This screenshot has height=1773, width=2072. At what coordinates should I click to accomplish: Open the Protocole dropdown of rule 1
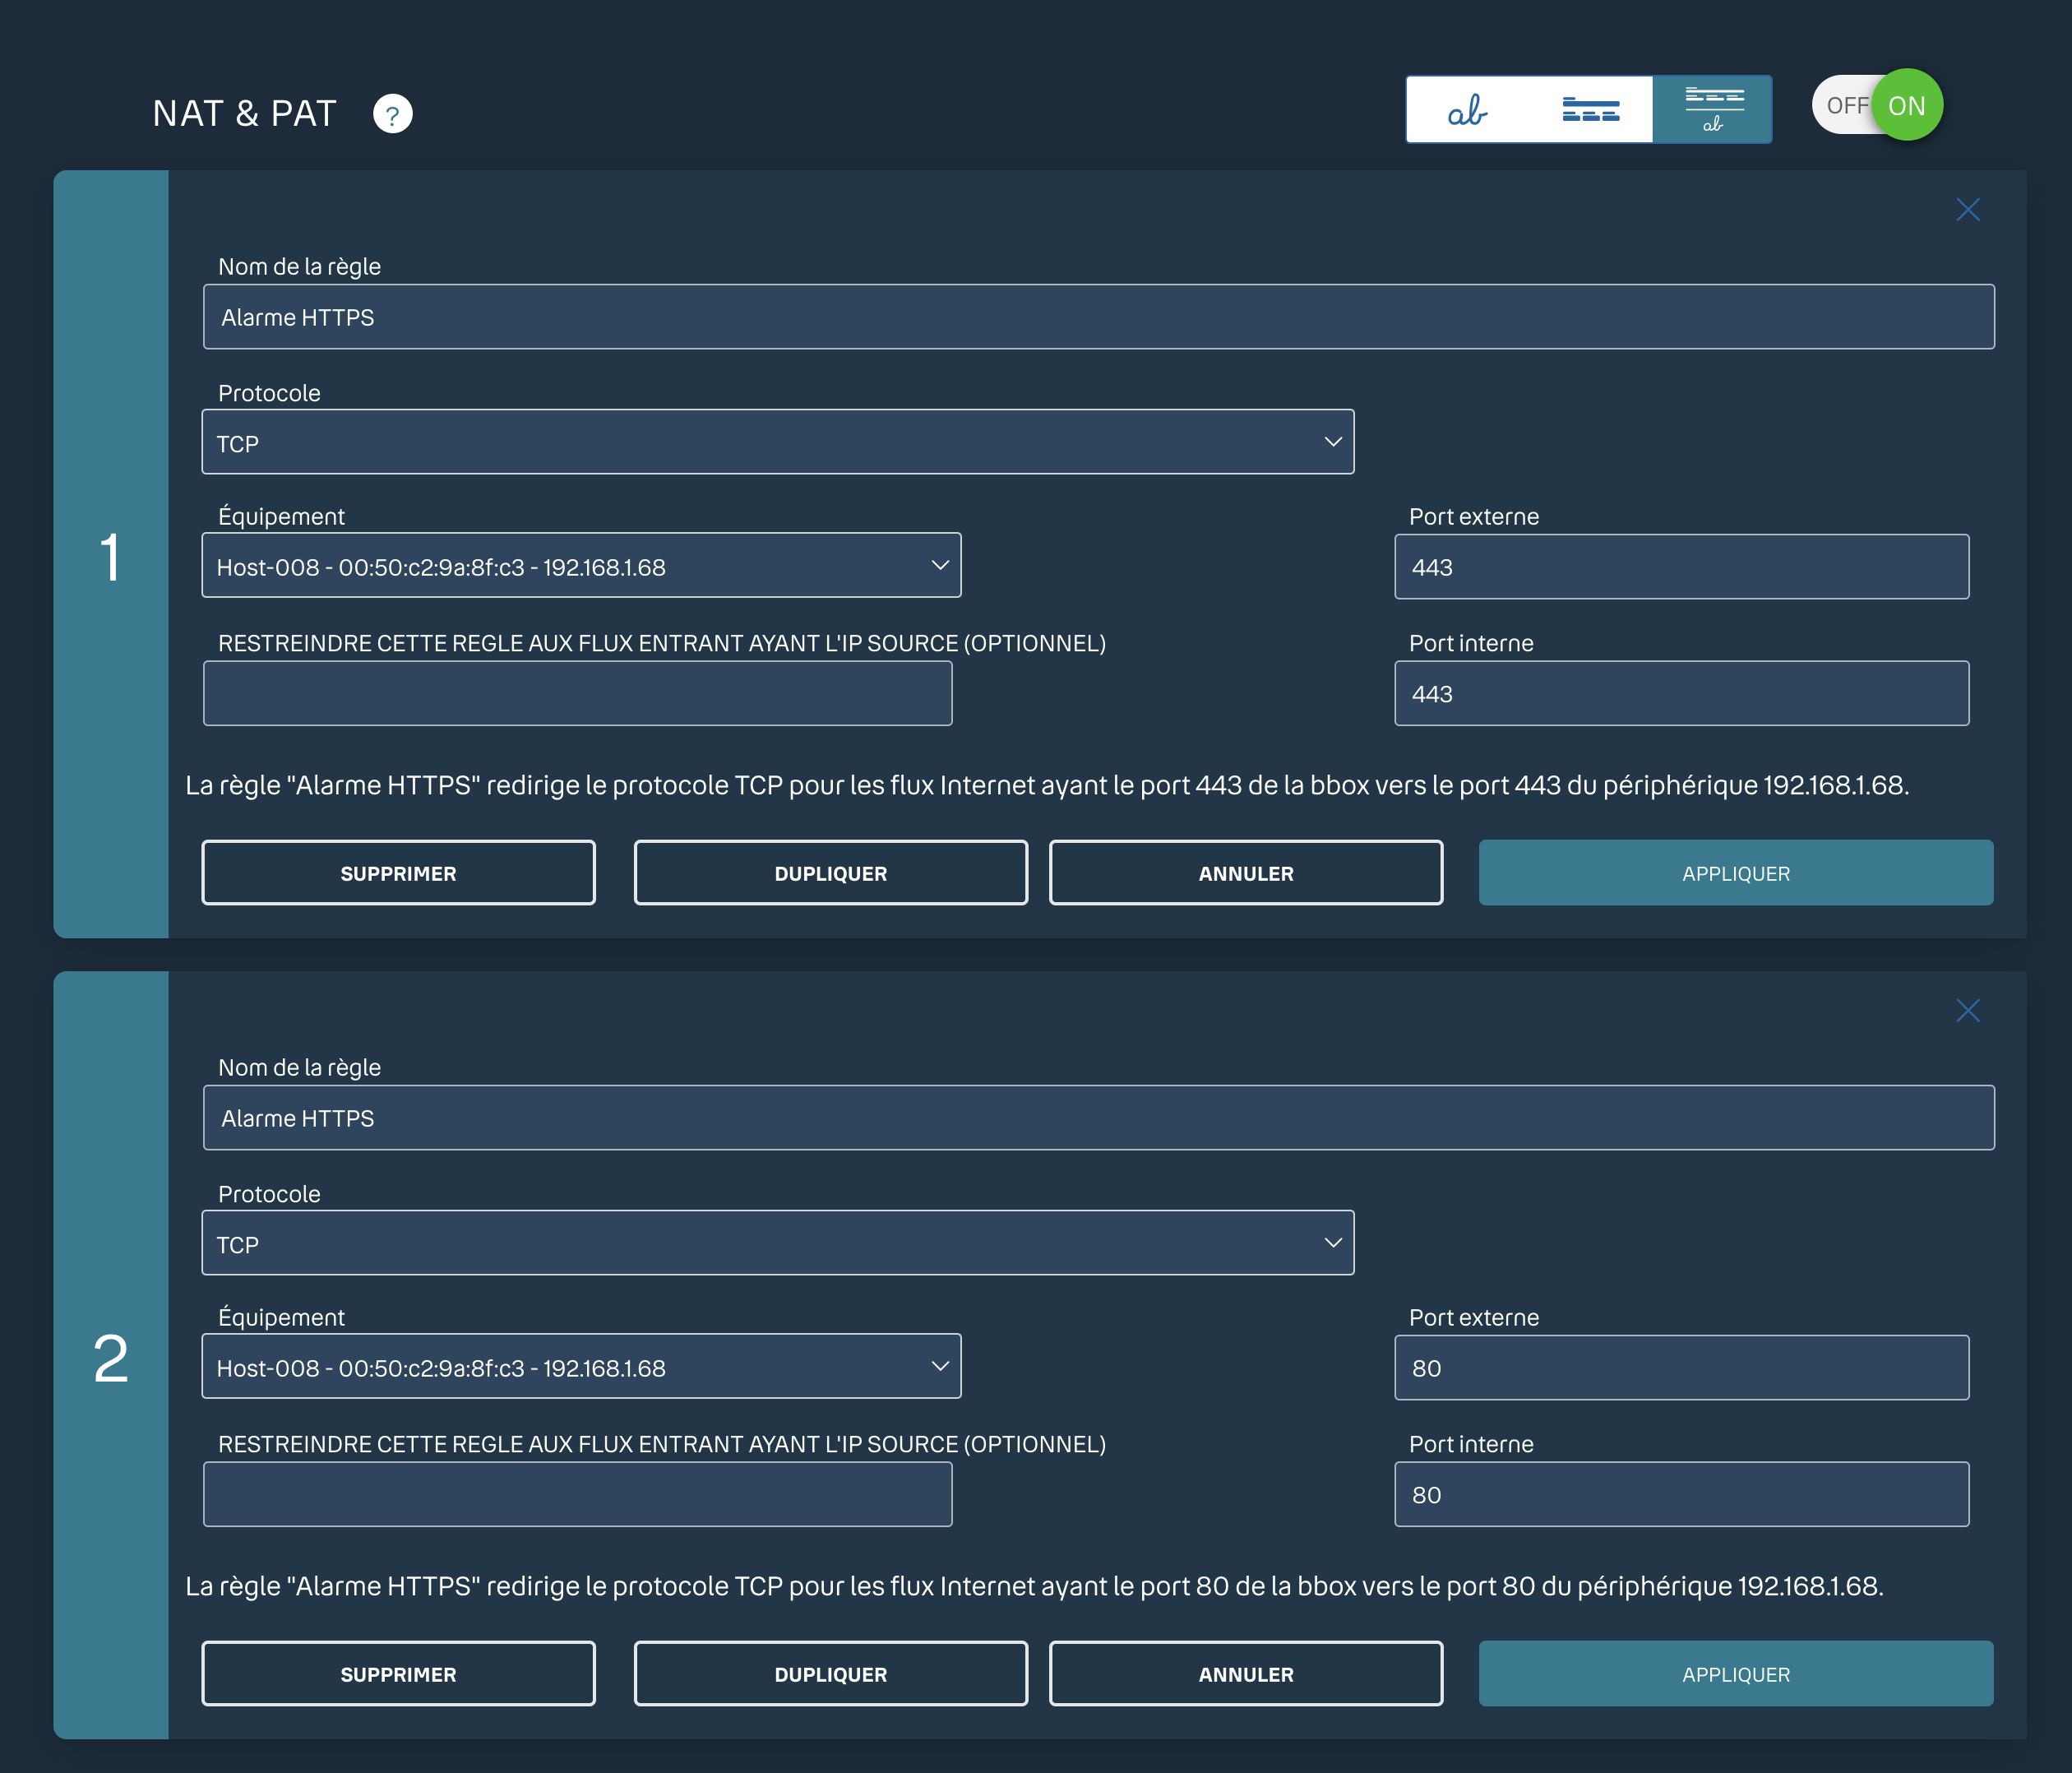(x=777, y=442)
